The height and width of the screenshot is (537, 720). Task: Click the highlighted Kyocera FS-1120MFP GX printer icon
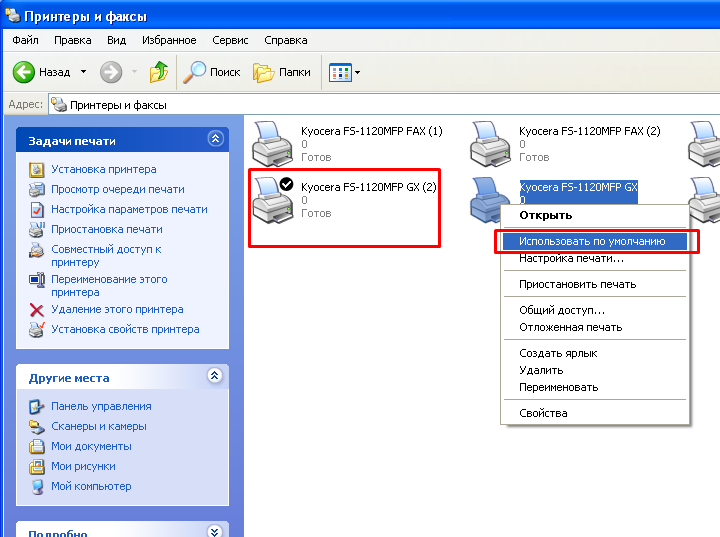[487, 199]
